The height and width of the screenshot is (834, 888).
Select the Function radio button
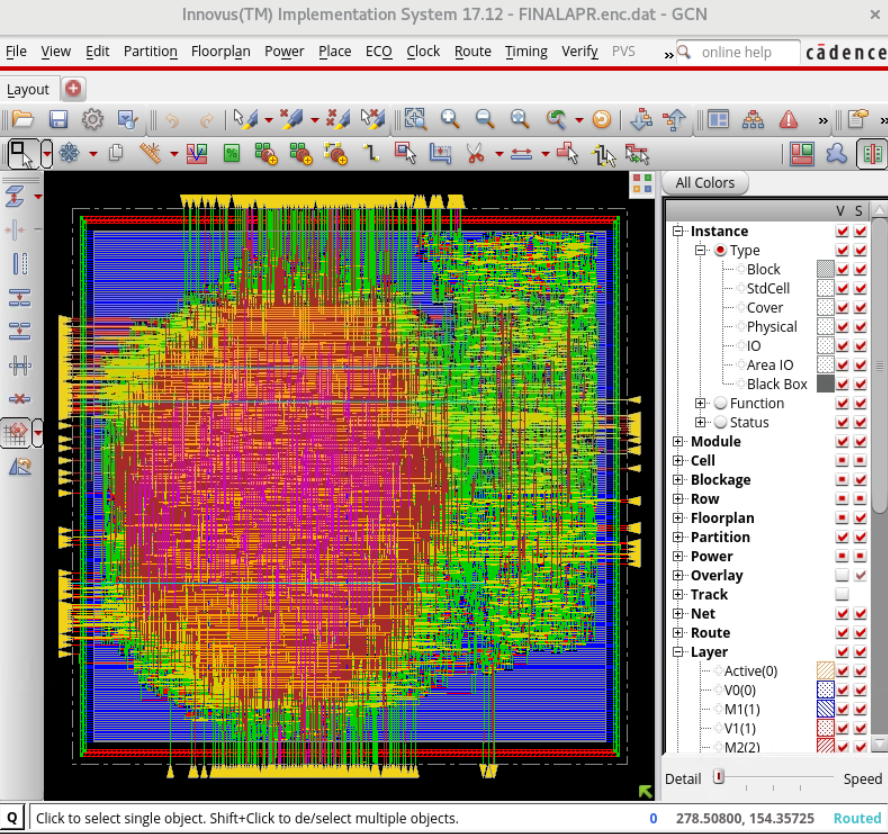[720, 403]
